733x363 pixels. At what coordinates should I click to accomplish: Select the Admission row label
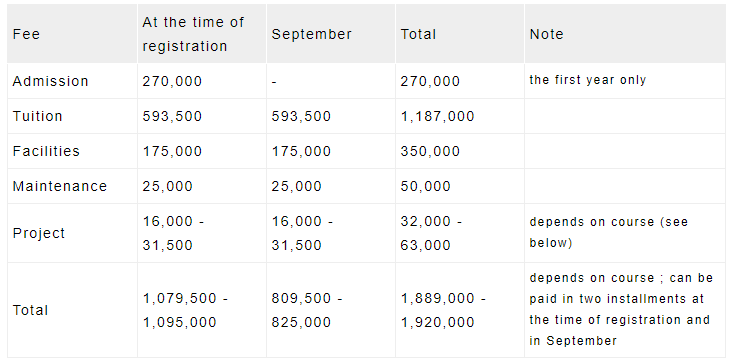tap(50, 81)
